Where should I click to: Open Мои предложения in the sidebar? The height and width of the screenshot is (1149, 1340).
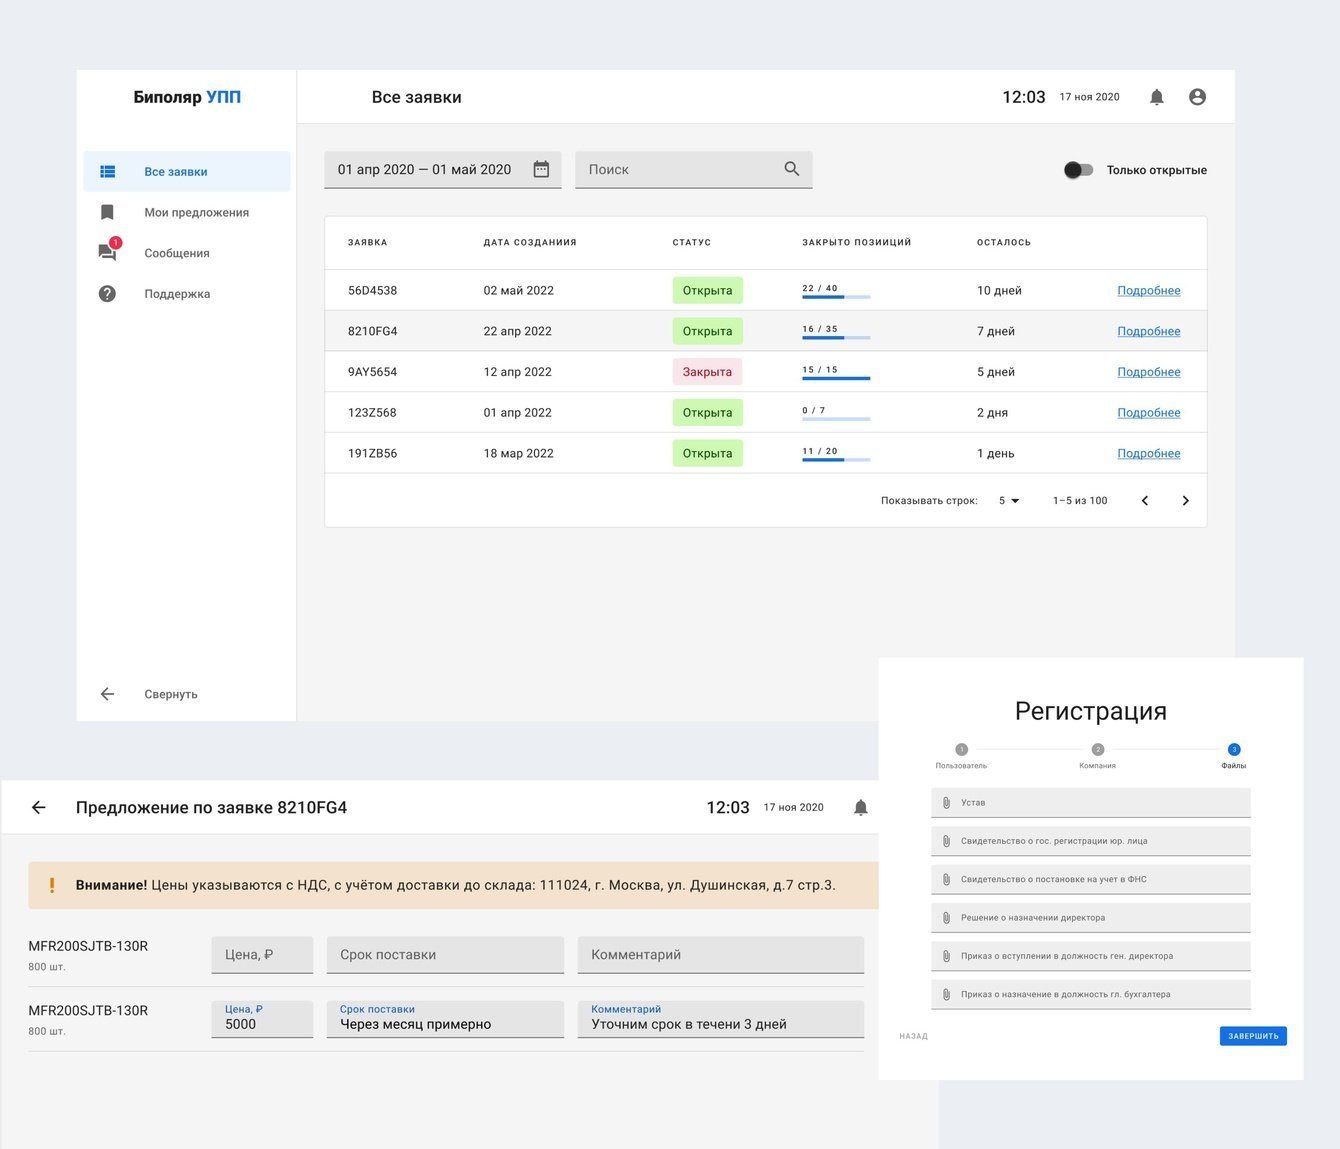196,212
